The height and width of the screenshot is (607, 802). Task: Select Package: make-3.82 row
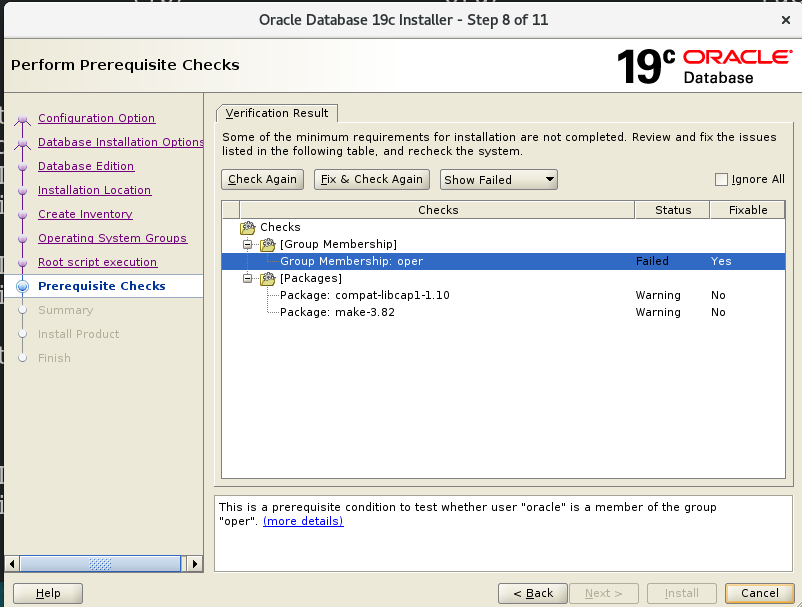point(503,312)
